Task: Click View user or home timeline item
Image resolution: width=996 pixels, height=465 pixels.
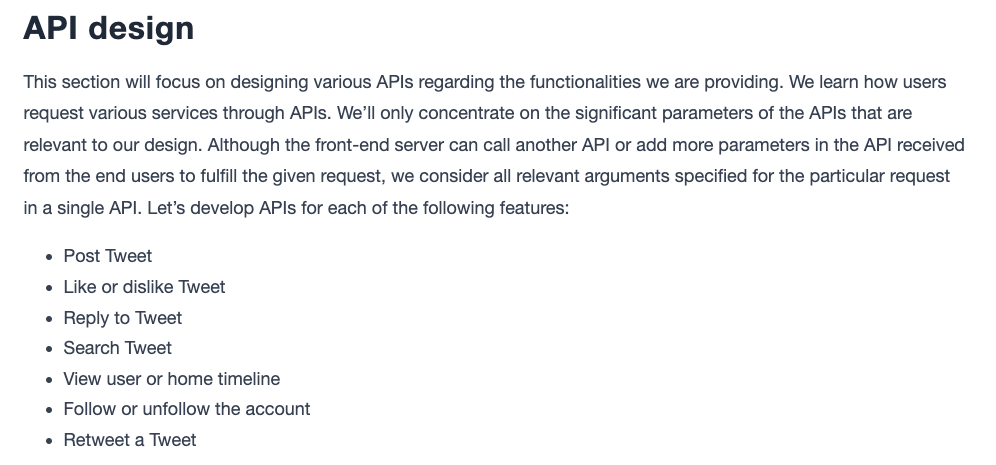Action: (x=172, y=379)
